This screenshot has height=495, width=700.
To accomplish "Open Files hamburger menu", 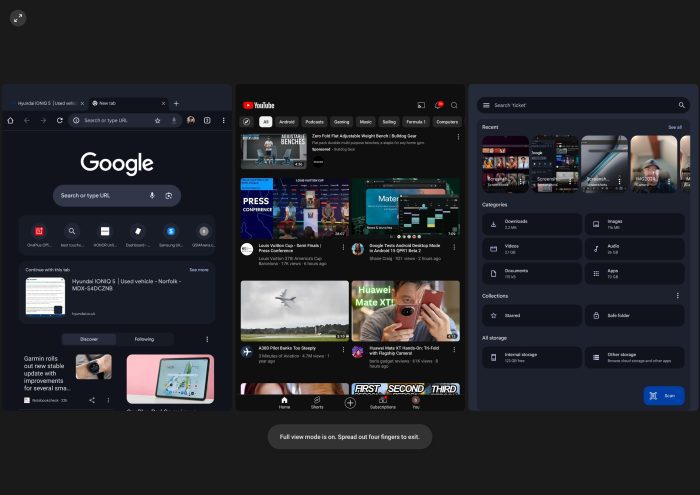I will tap(486, 105).
